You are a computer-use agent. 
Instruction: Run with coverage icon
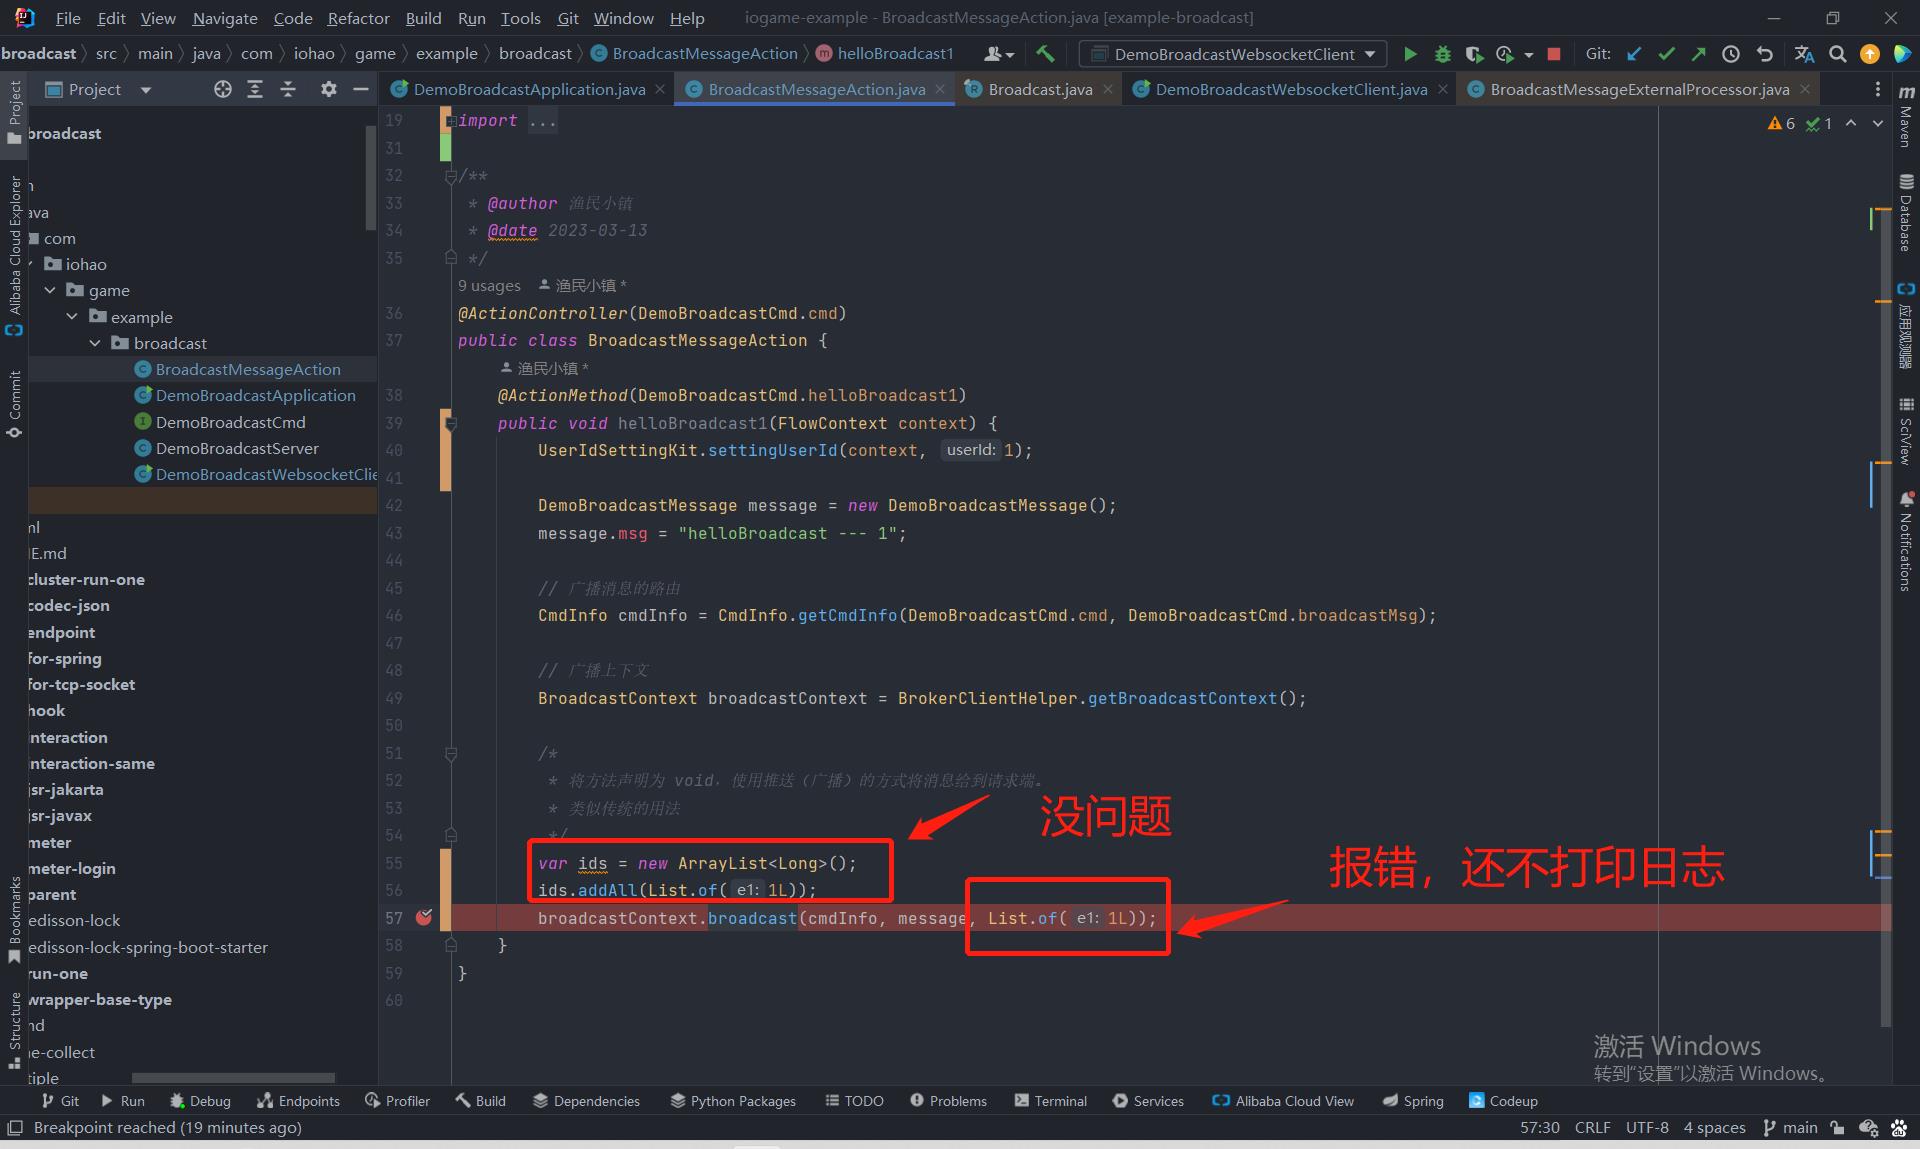click(1474, 54)
